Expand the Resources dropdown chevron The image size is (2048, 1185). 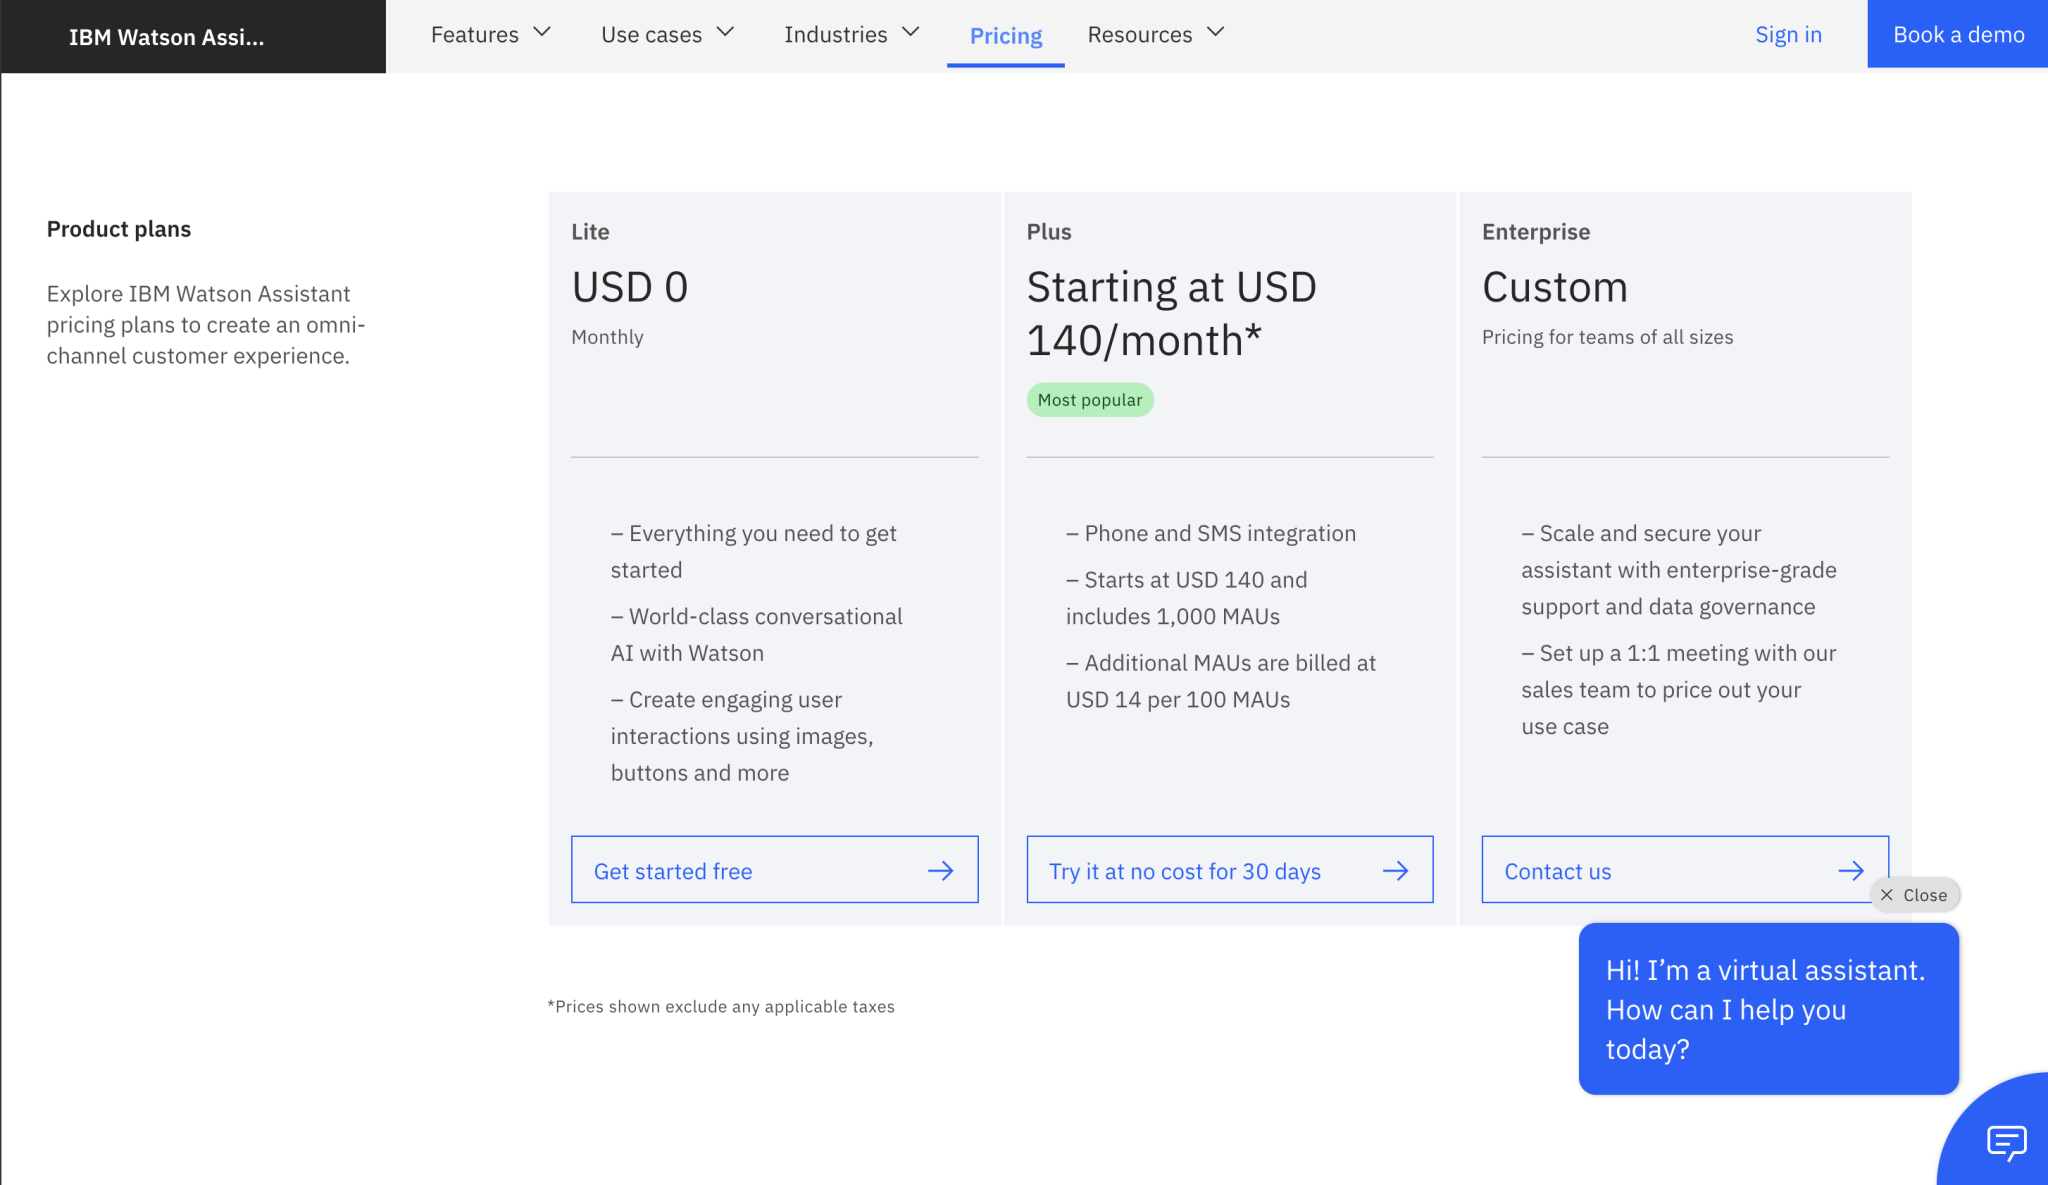pyautogui.click(x=1216, y=33)
